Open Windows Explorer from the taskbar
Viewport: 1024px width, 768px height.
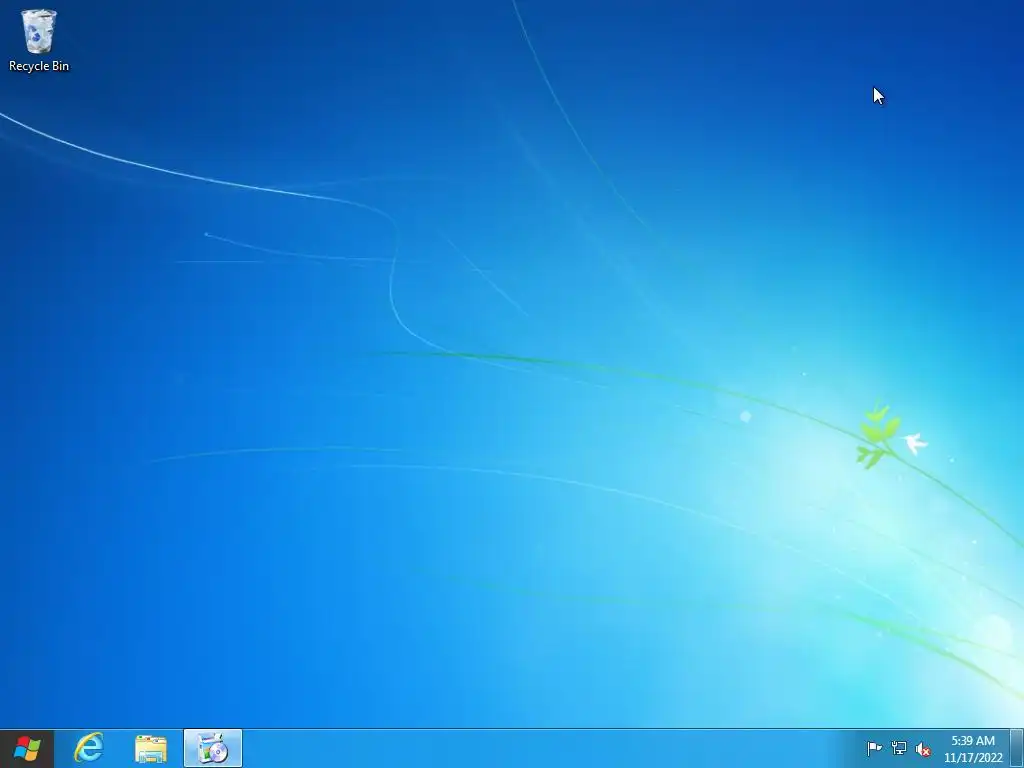[151, 748]
